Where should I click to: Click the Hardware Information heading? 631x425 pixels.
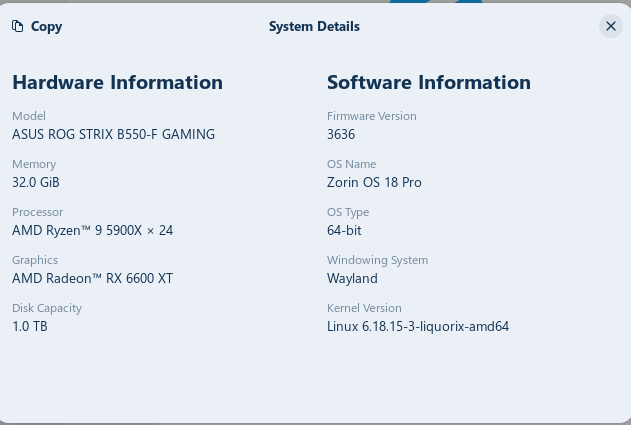click(x=117, y=83)
